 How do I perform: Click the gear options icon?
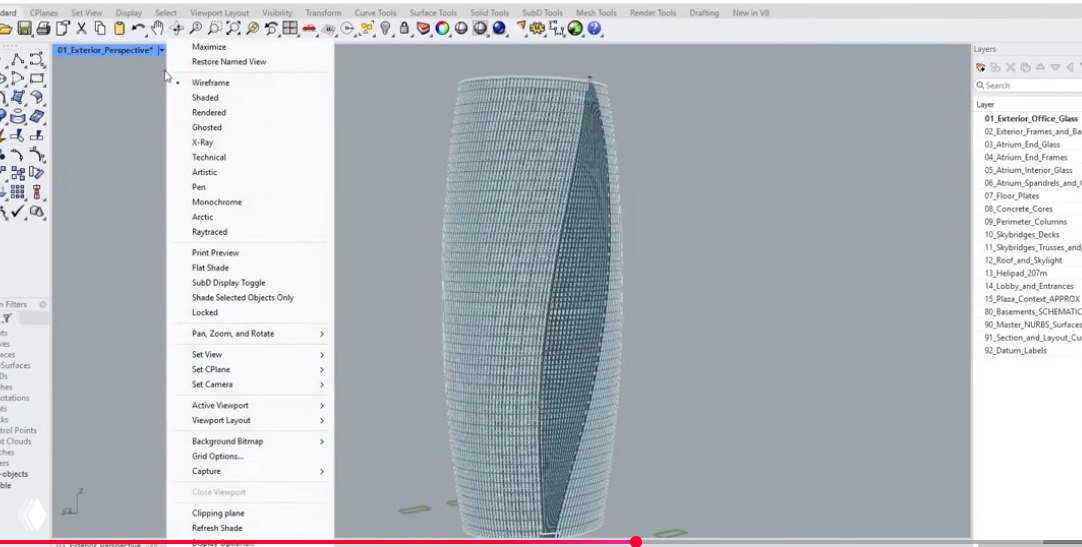[x=538, y=29]
